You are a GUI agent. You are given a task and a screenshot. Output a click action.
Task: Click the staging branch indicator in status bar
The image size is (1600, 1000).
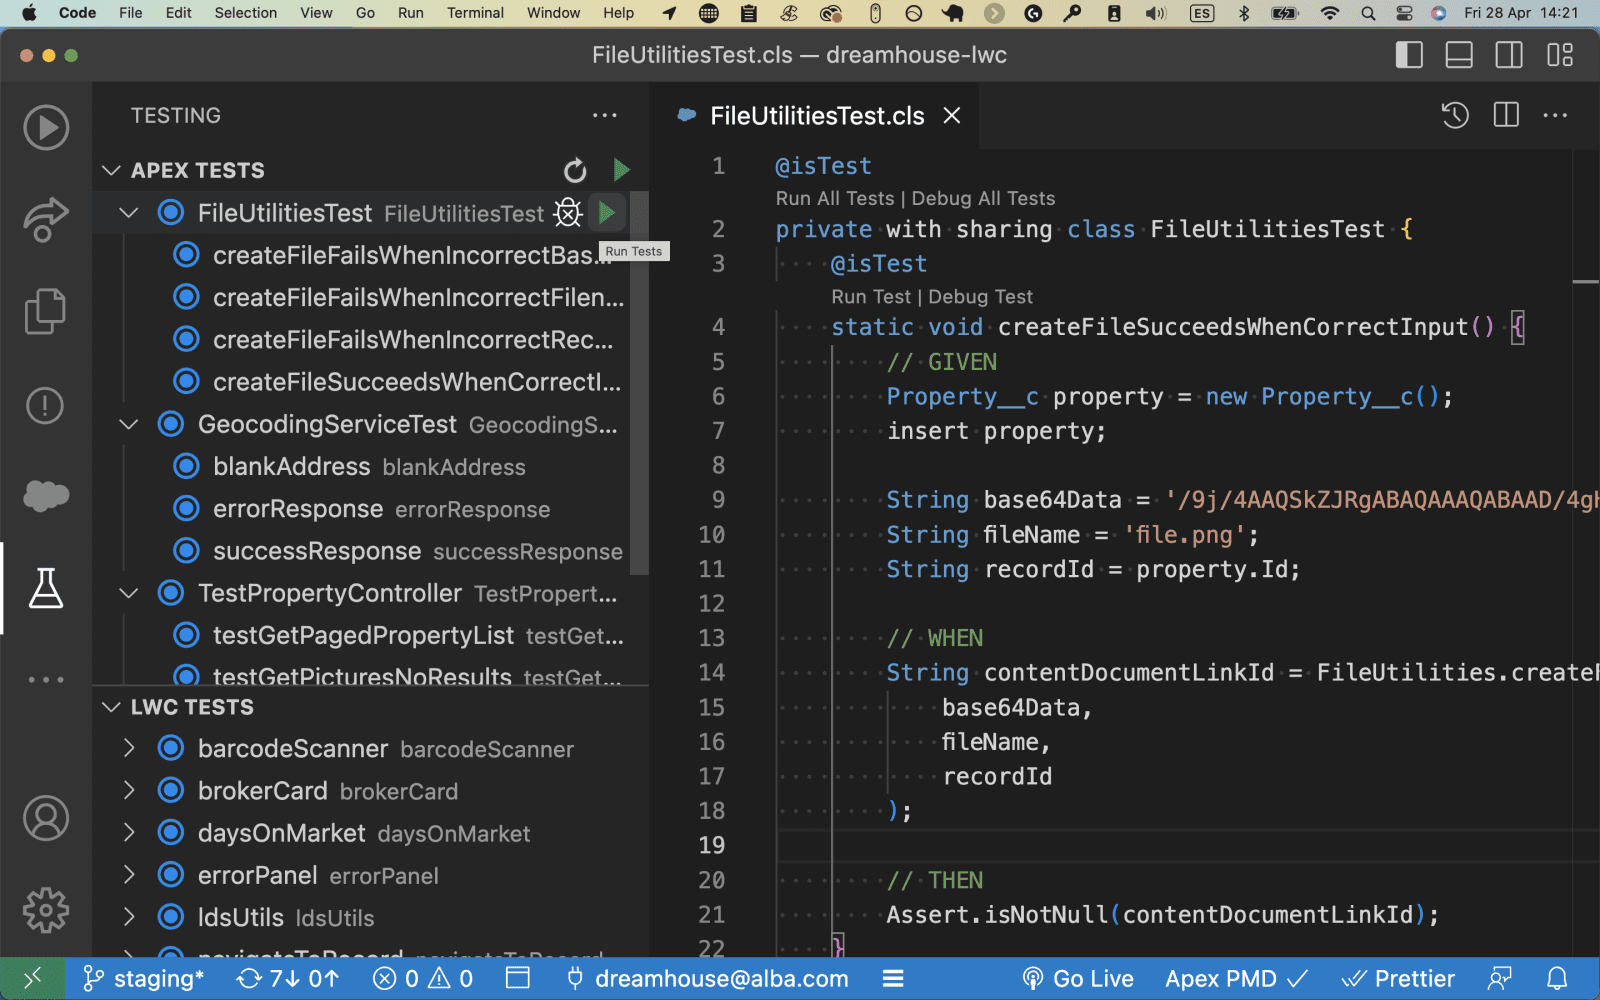[143, 978]
